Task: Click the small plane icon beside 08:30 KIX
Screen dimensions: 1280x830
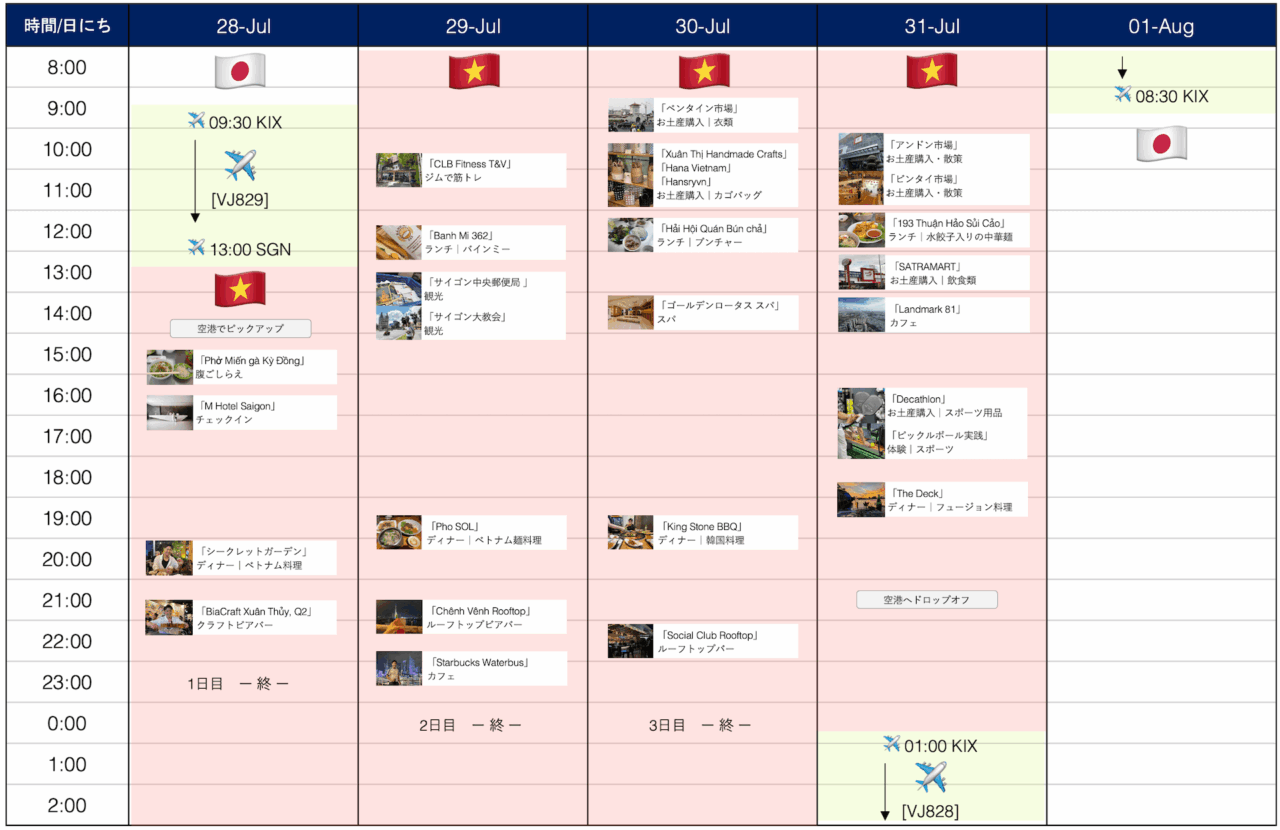Action: [1123, 96]
